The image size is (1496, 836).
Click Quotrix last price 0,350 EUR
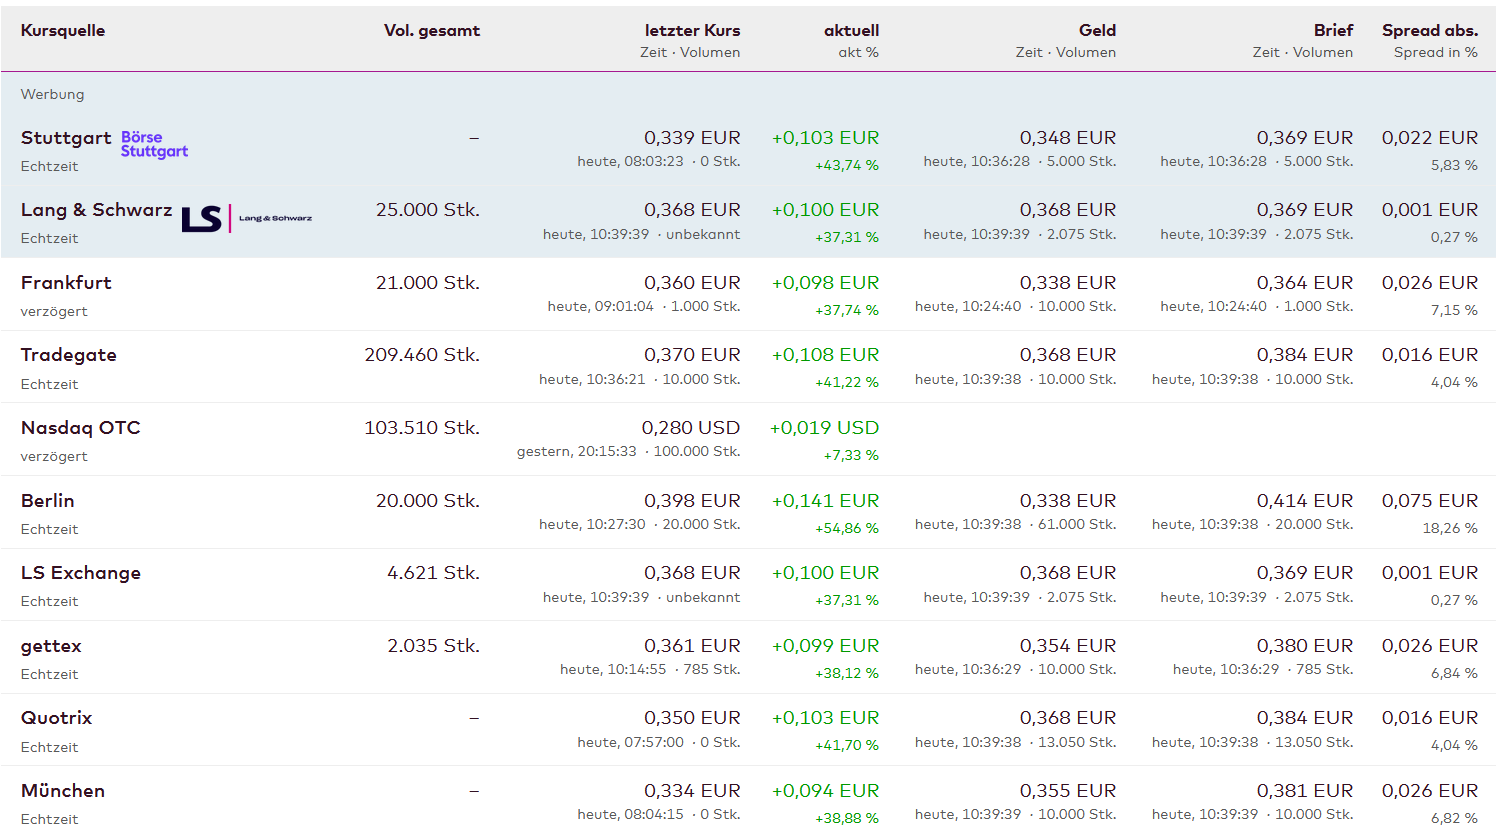pyautogui.click(x=692, y=718)
